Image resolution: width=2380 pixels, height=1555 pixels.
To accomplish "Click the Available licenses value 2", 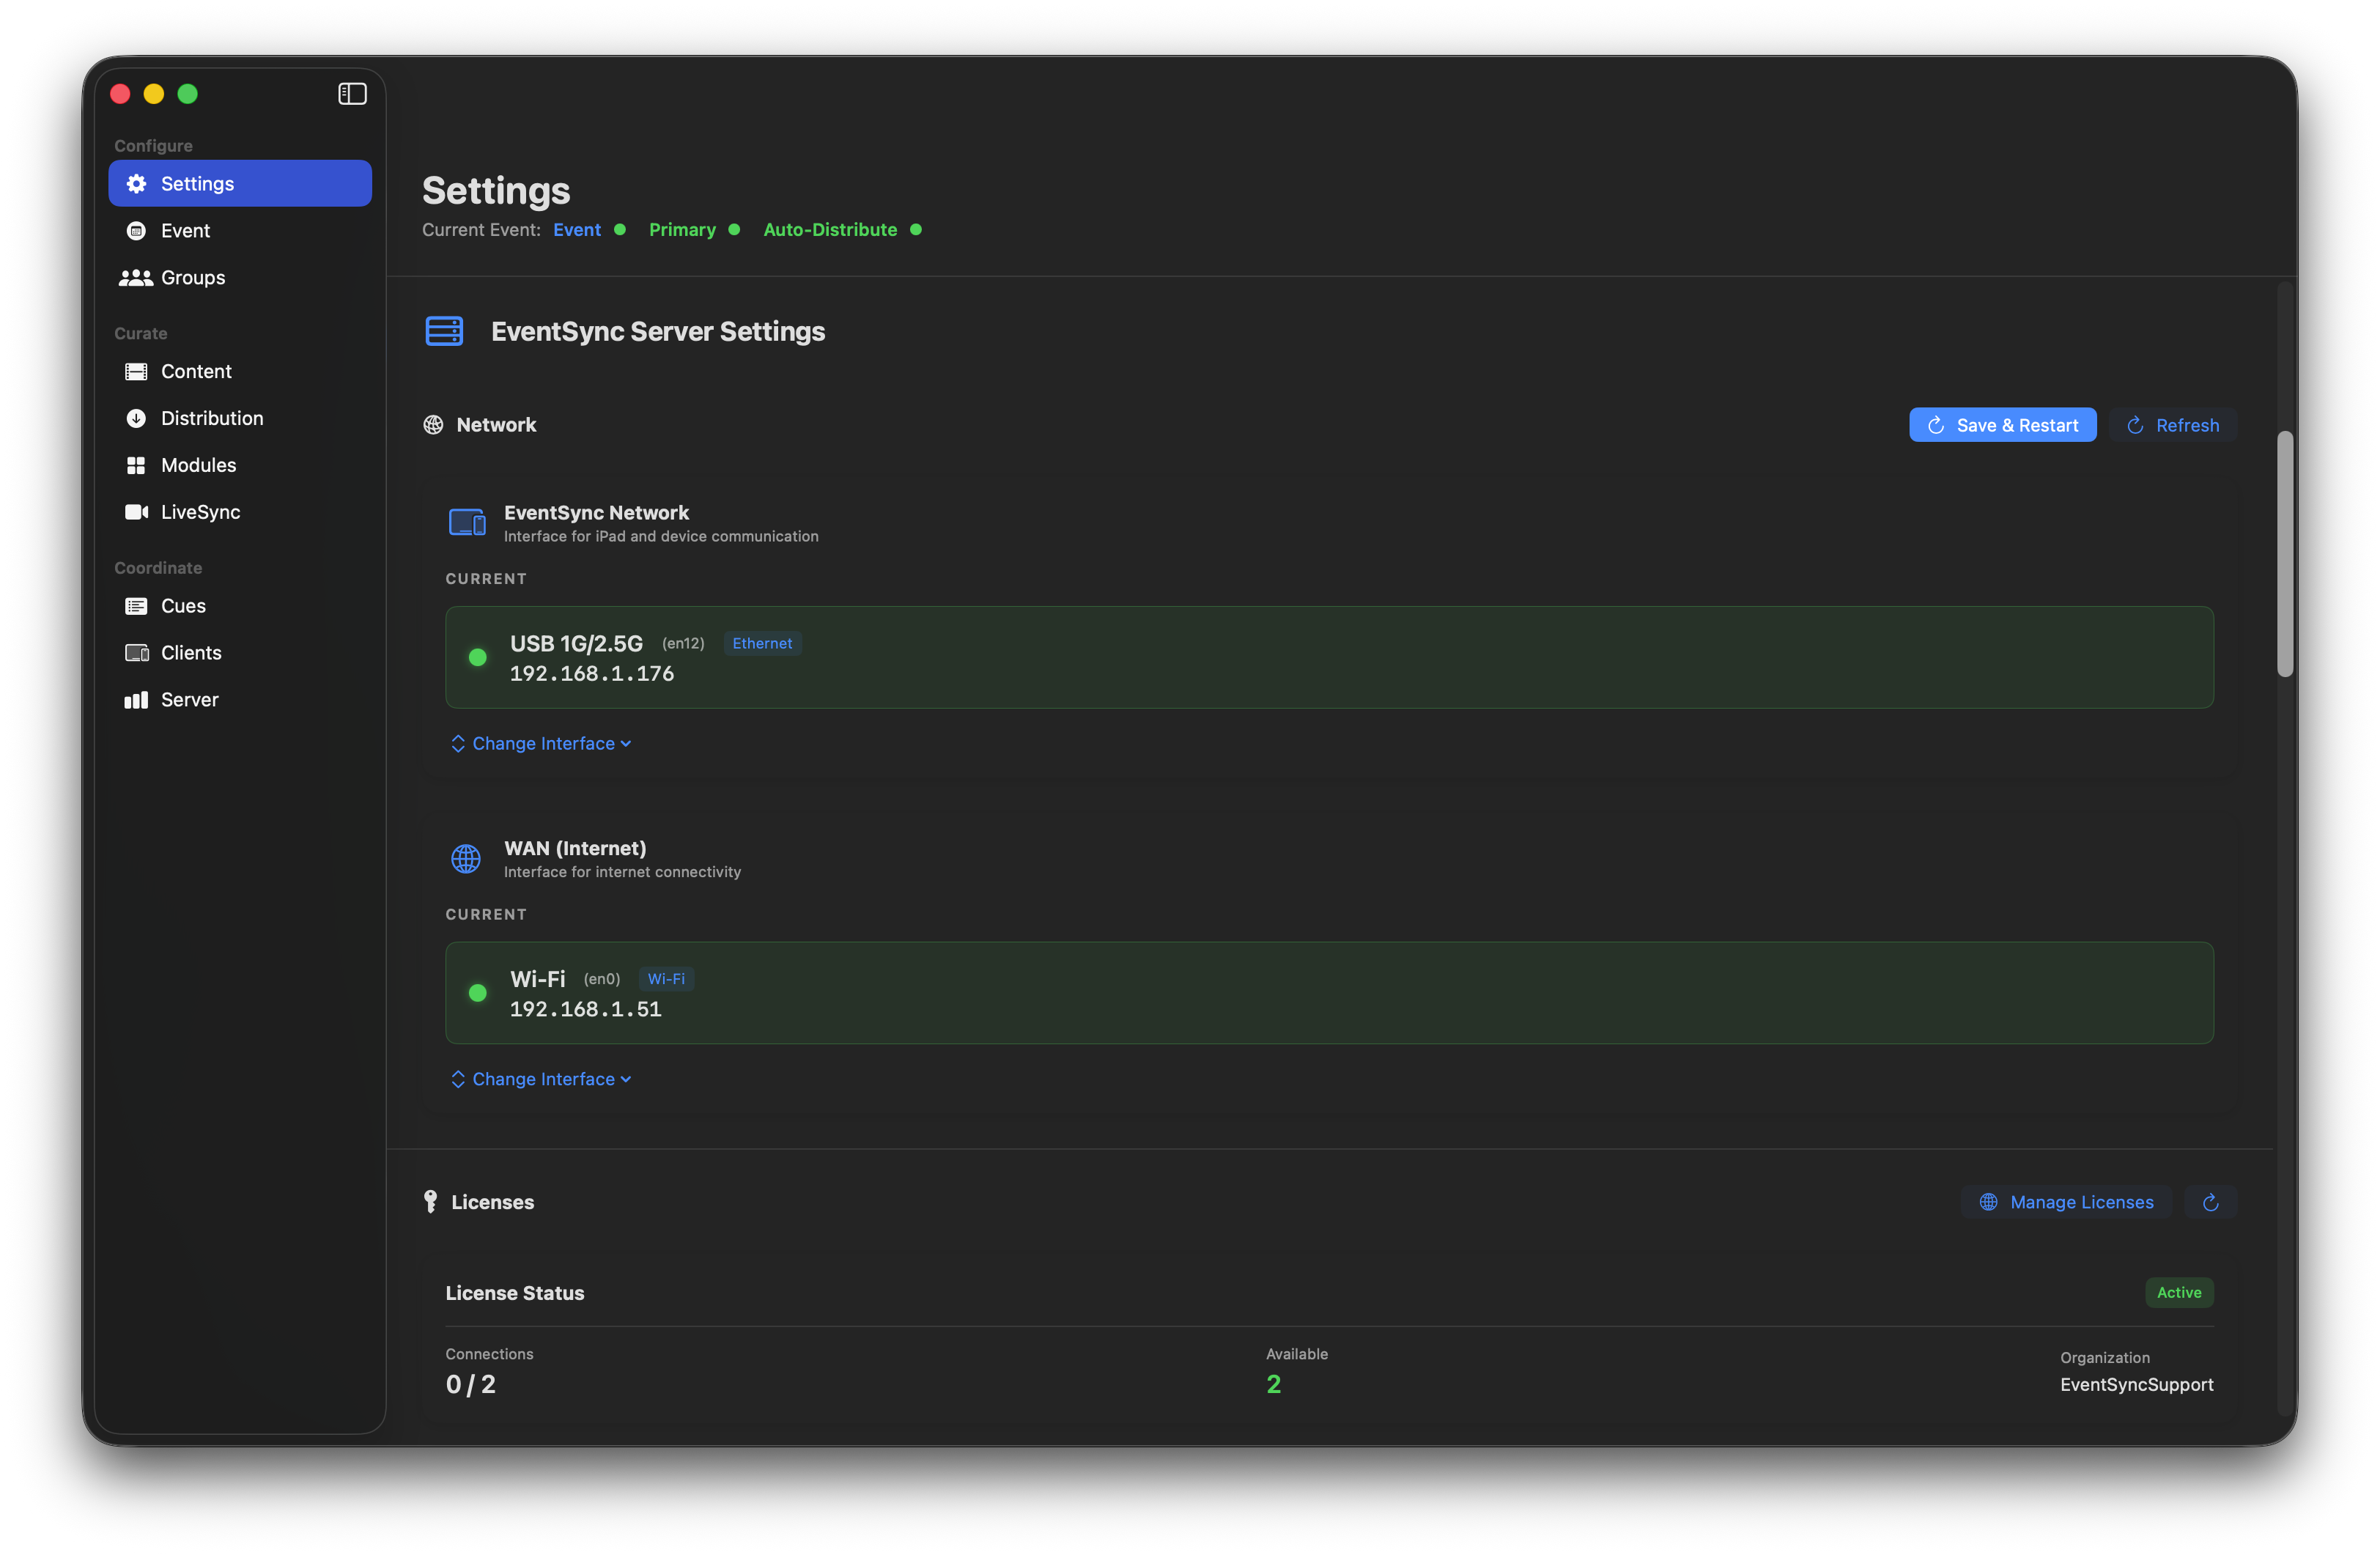I will (1273, 1385).
